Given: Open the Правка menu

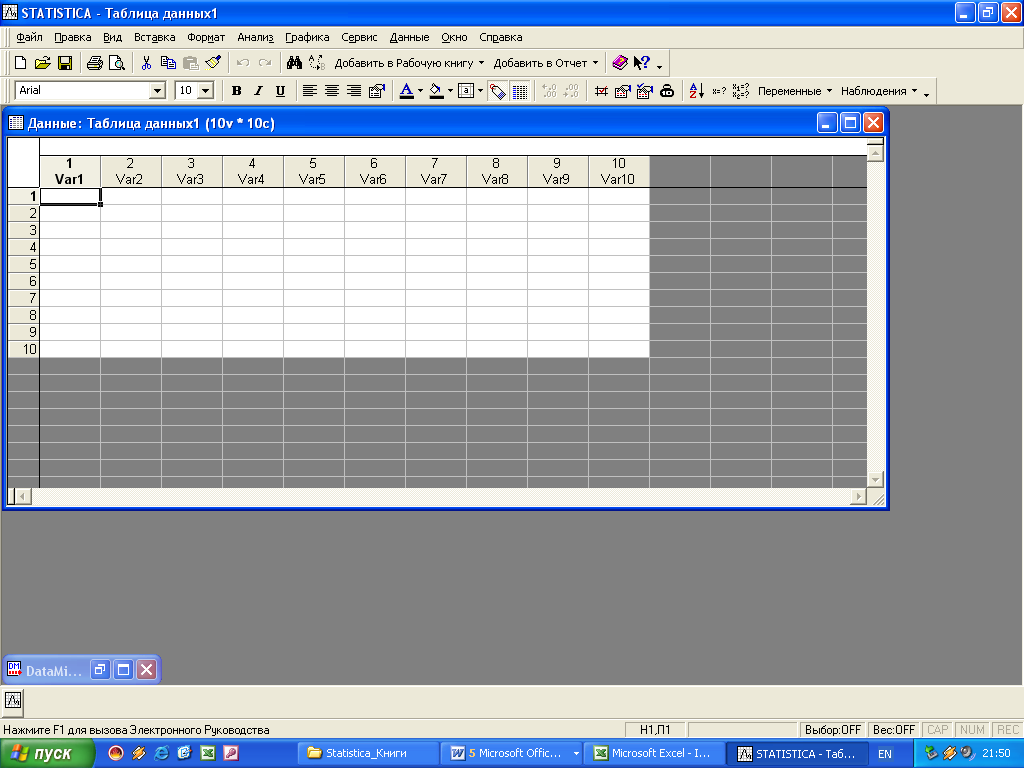Looking at the screenshot, I should click(72, 37).
